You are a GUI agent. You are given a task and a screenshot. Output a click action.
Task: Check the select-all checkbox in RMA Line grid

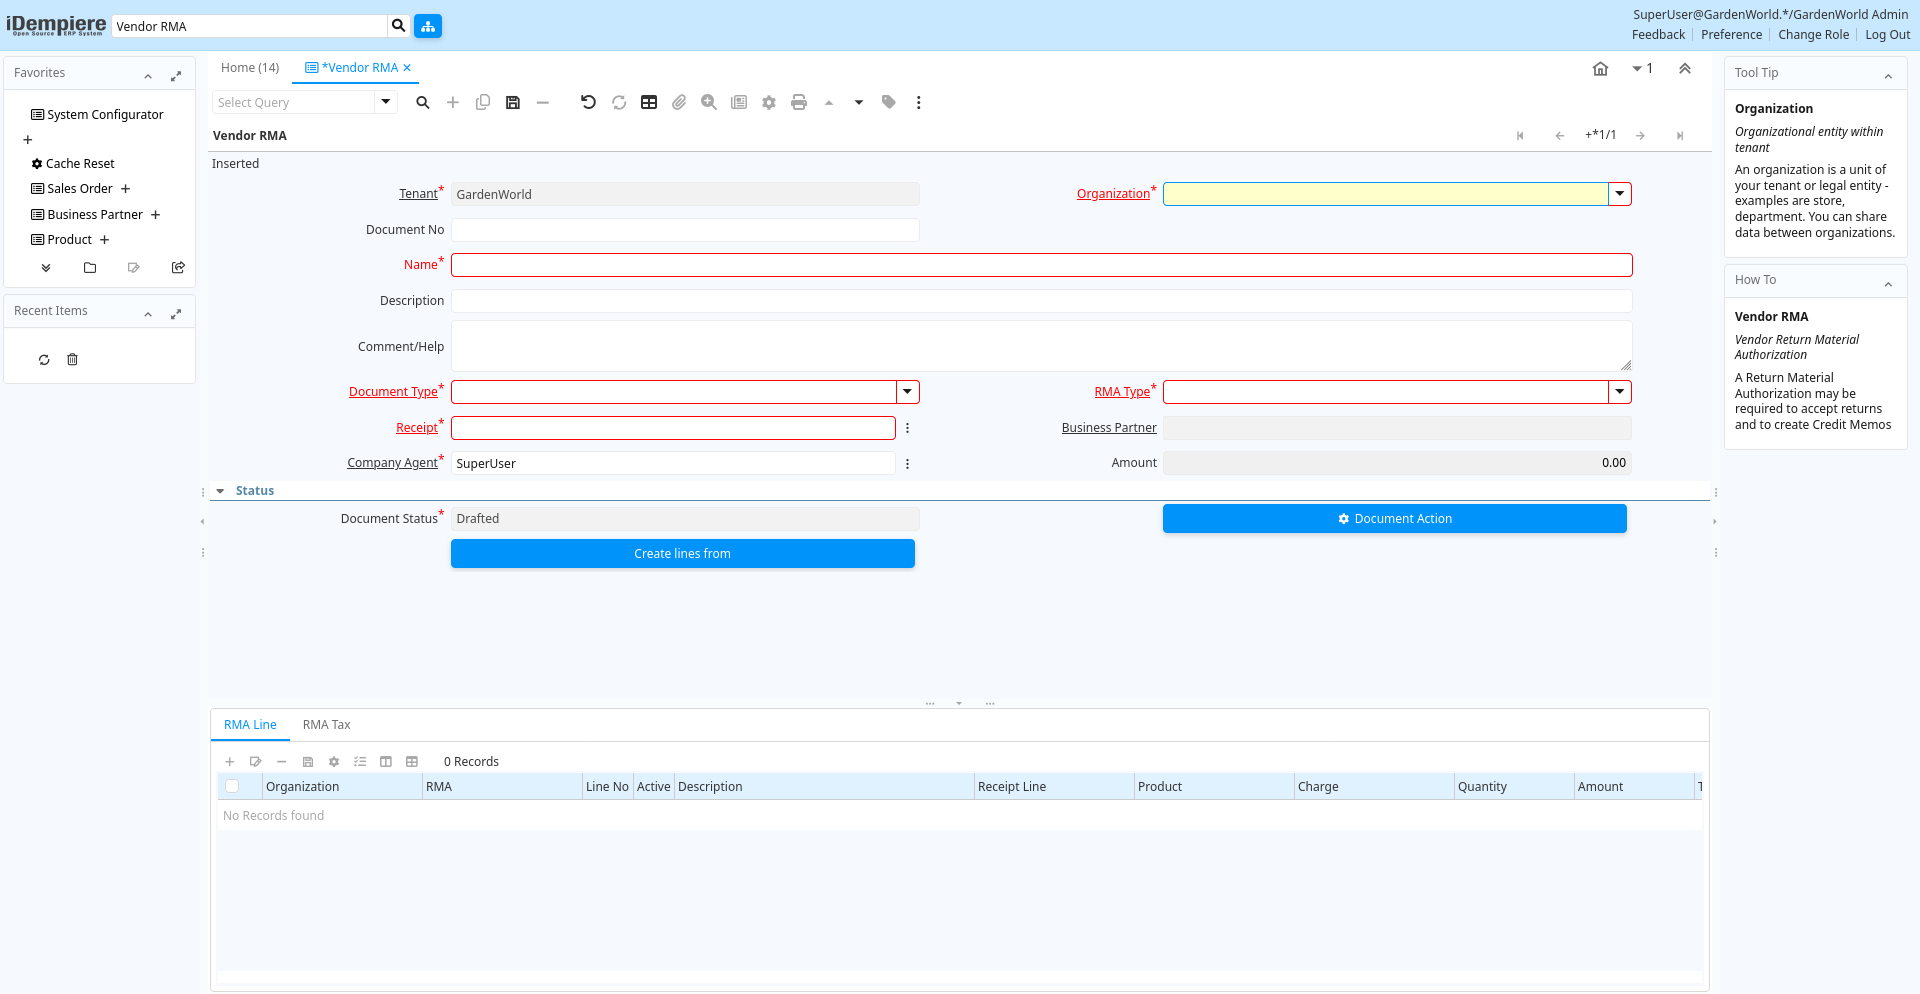click(232, 787)
